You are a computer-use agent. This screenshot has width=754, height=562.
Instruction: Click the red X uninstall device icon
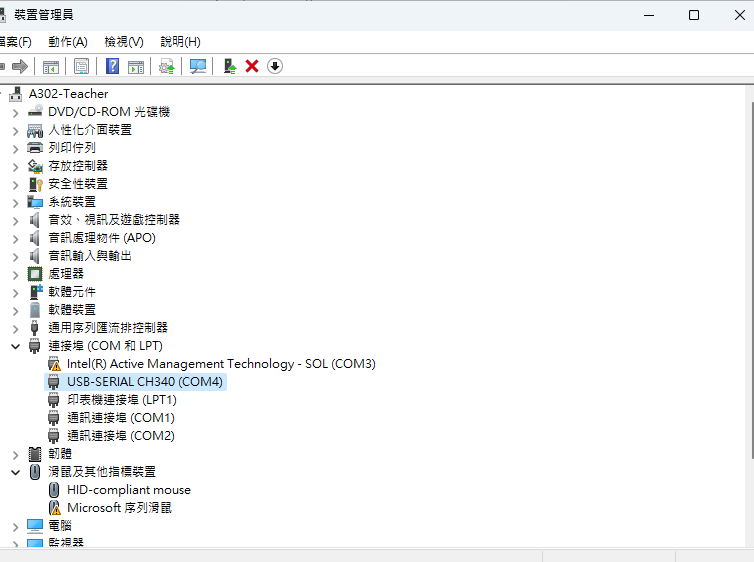pos(252,66)
